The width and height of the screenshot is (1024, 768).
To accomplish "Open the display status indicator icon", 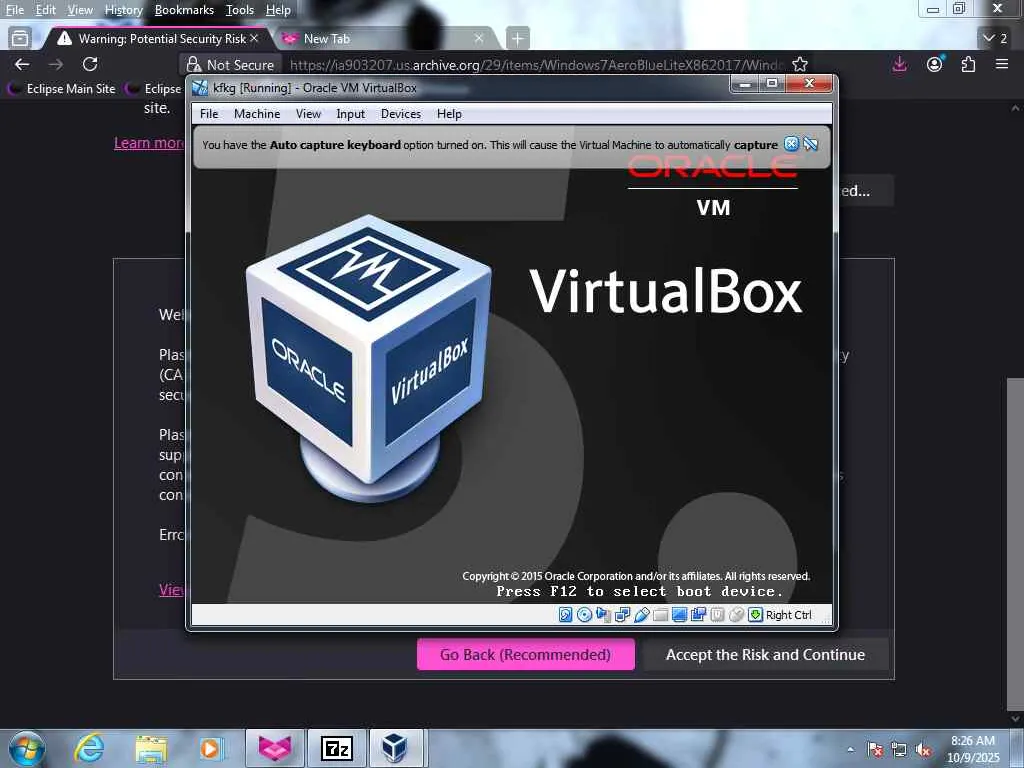I will tap(679, 615).
